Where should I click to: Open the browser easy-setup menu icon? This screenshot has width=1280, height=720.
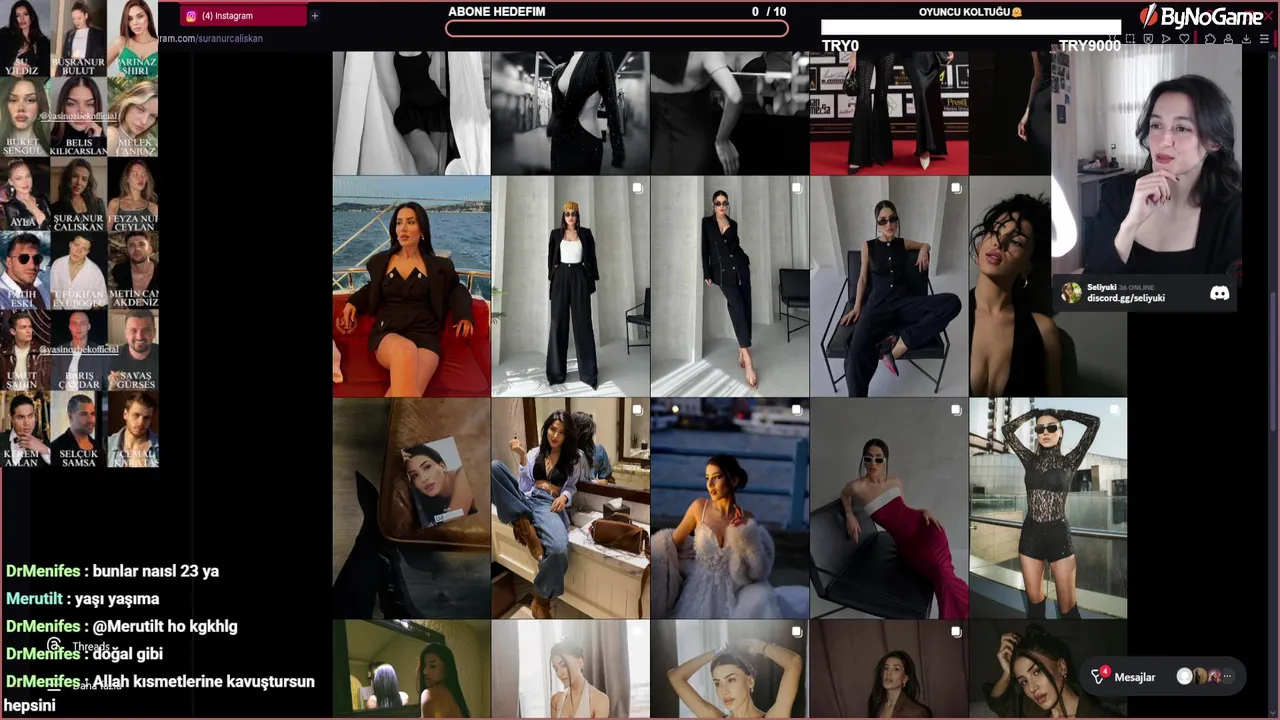coord(1264,39)
